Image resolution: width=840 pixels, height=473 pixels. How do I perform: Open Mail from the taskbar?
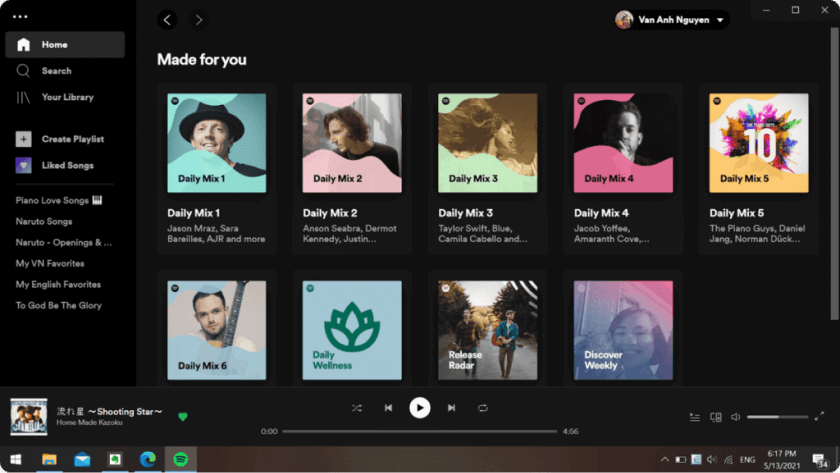point(82,460)
